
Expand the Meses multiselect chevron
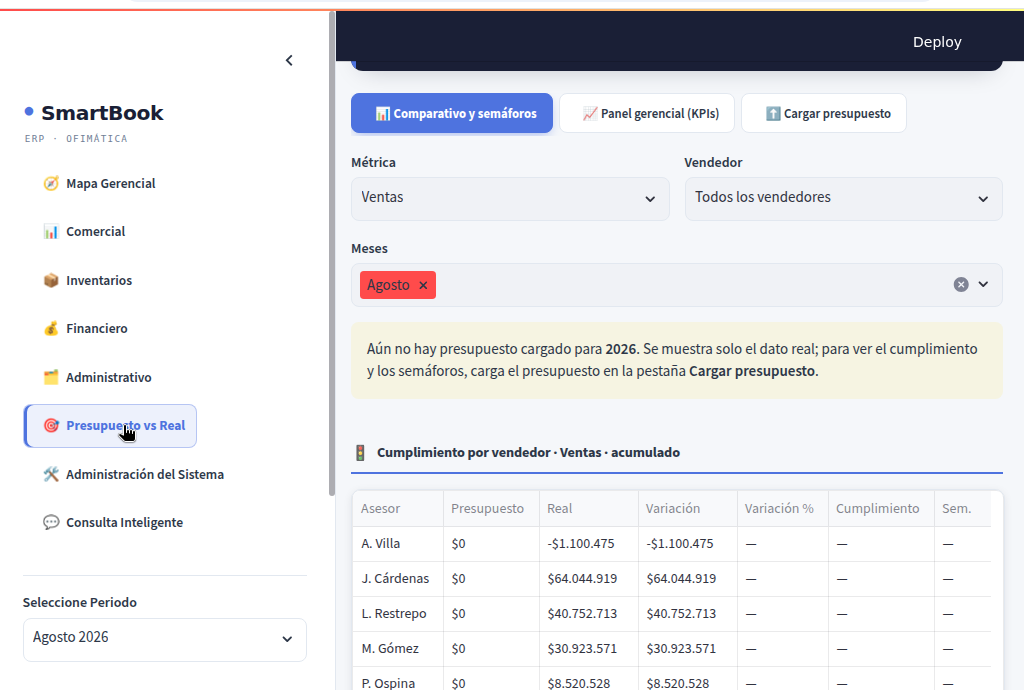[x=984, y=285]
